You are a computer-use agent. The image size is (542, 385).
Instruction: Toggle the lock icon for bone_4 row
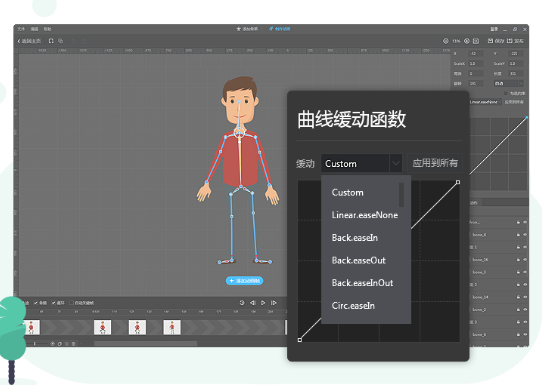(x=518, y=235)
